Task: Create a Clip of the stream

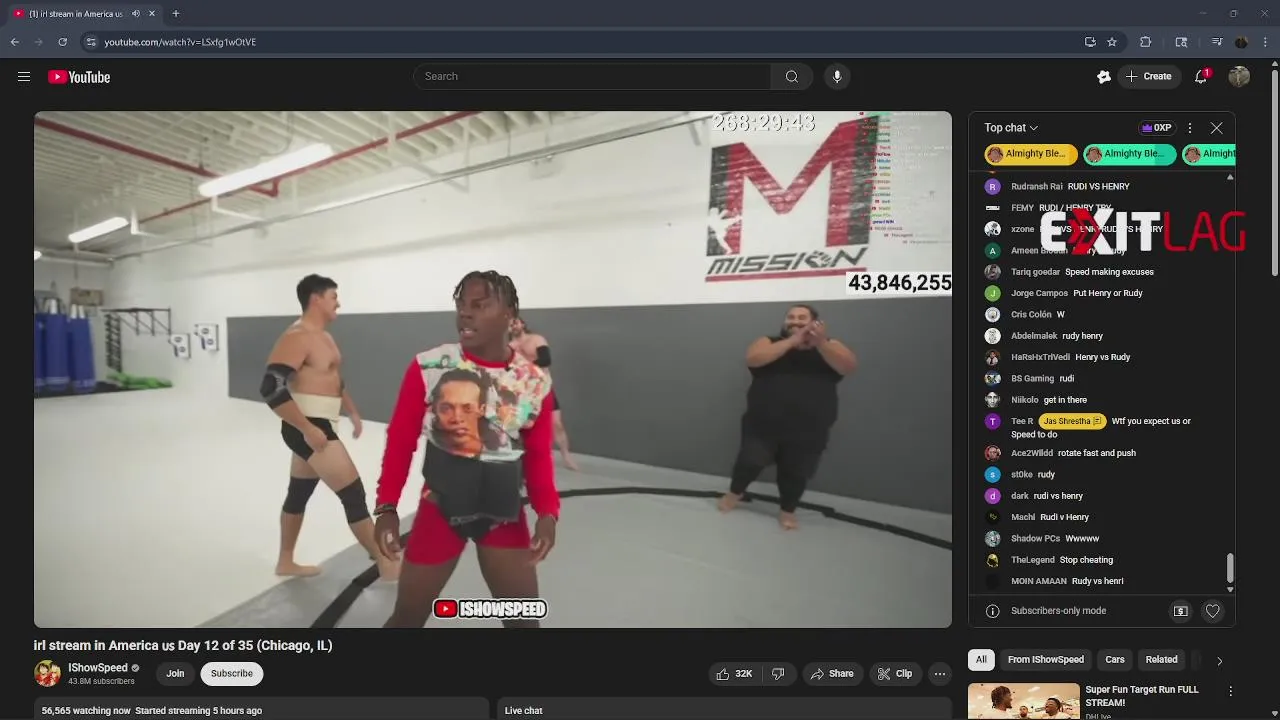Action: point(895,674)
